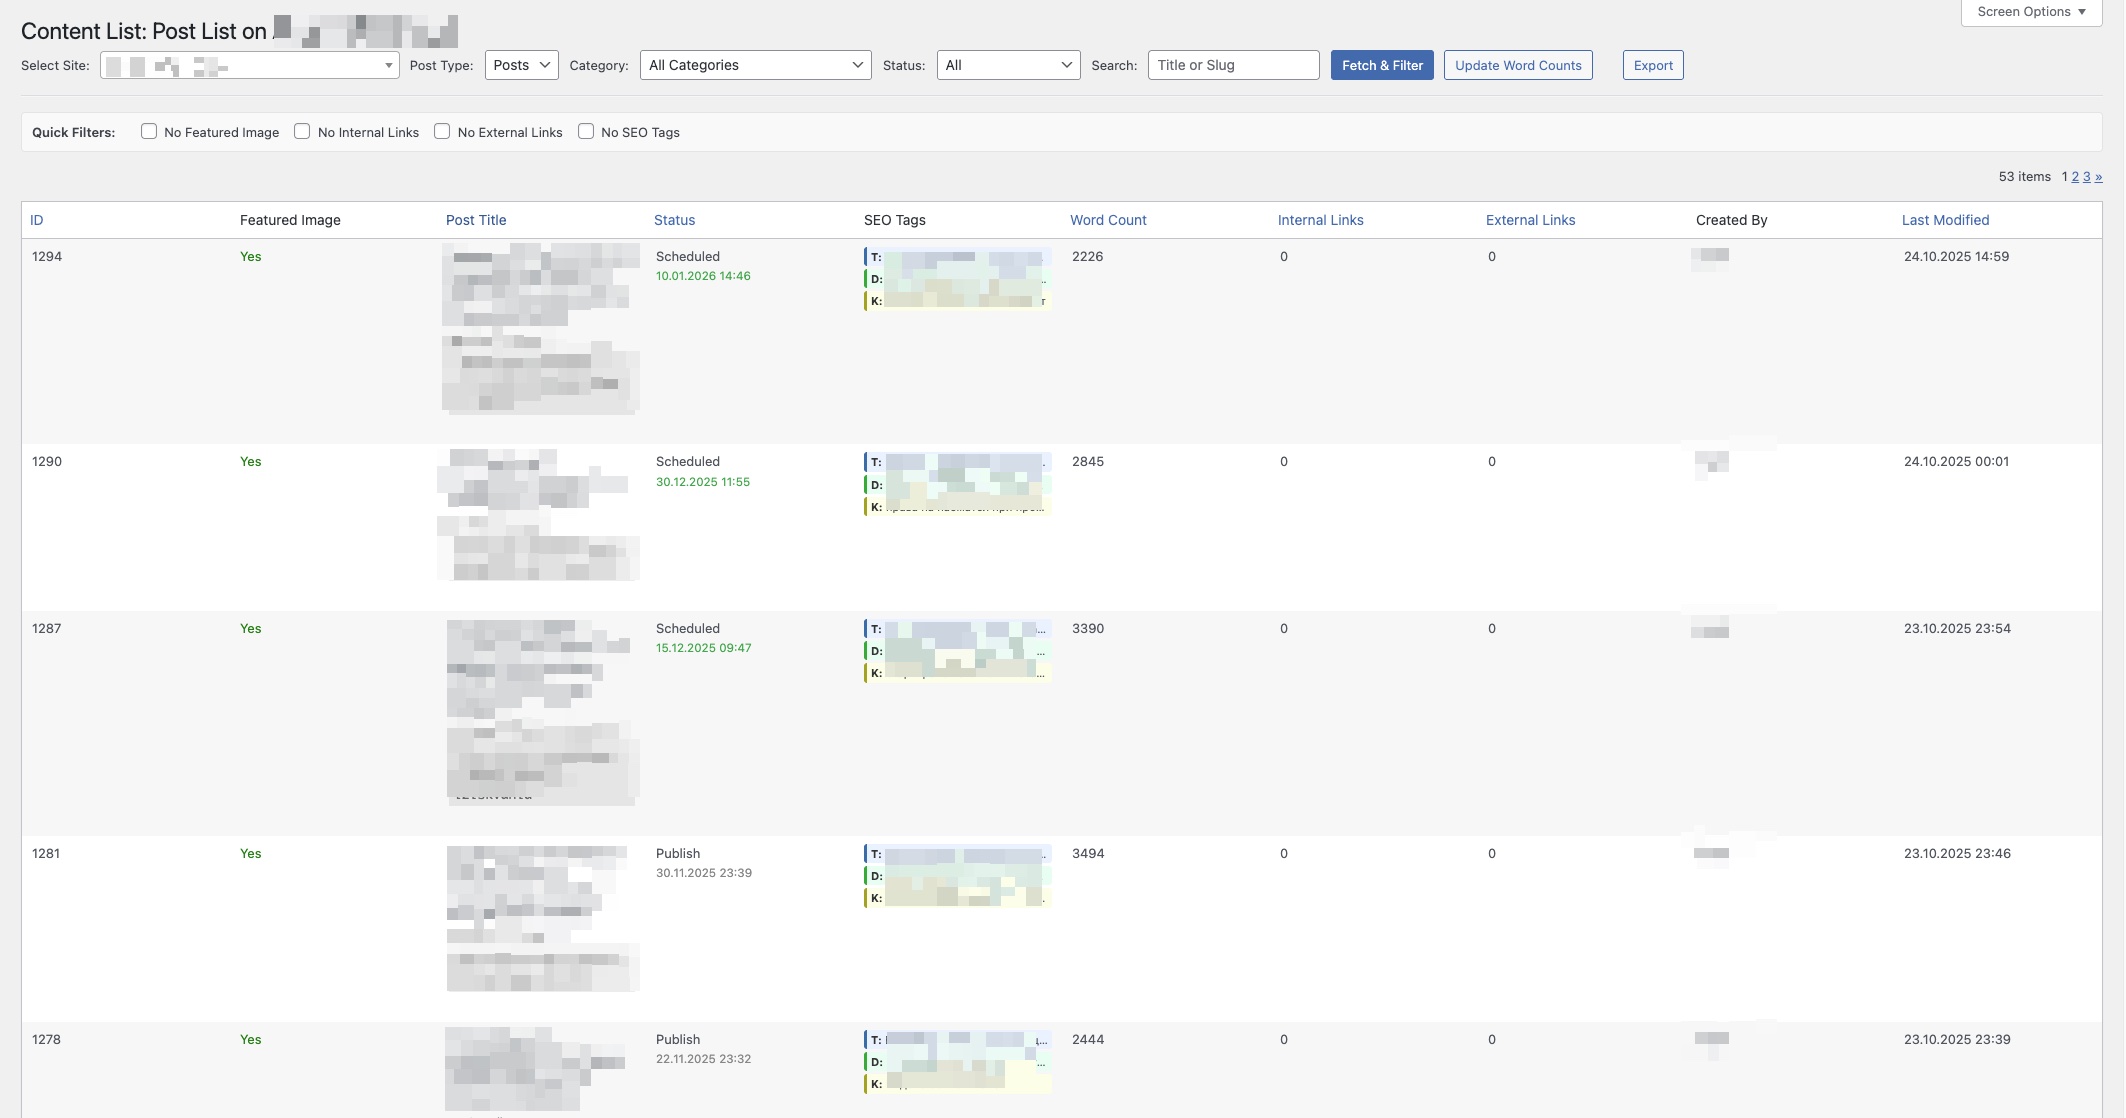2126x1118 pixels.
Task: Jump to page 3 of results
Action: click(2086, 177)
